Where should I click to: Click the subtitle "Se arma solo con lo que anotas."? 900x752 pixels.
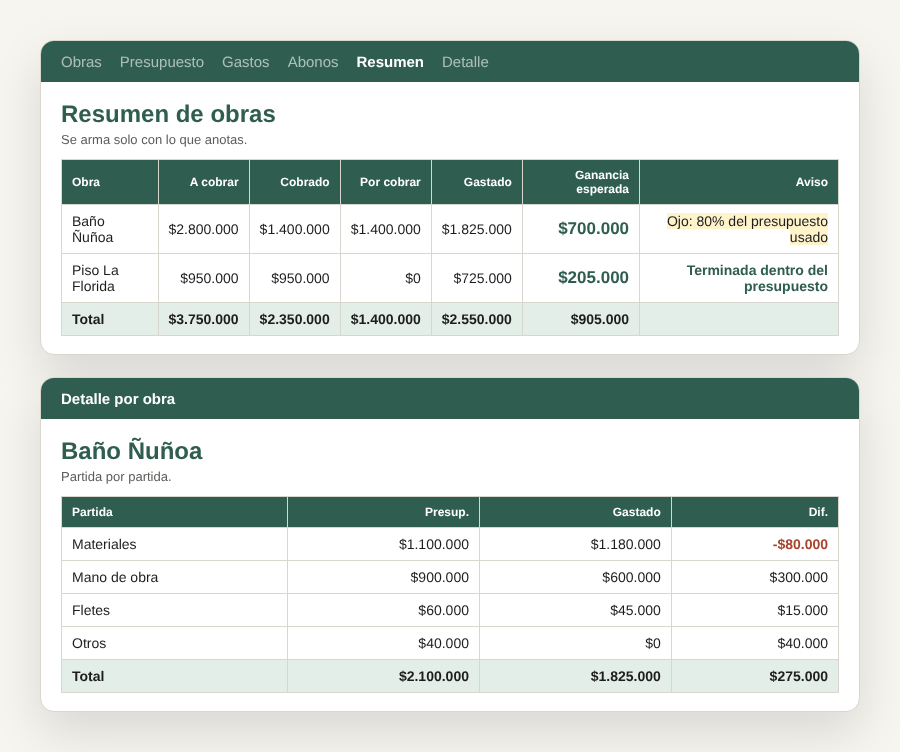(154, 139)
